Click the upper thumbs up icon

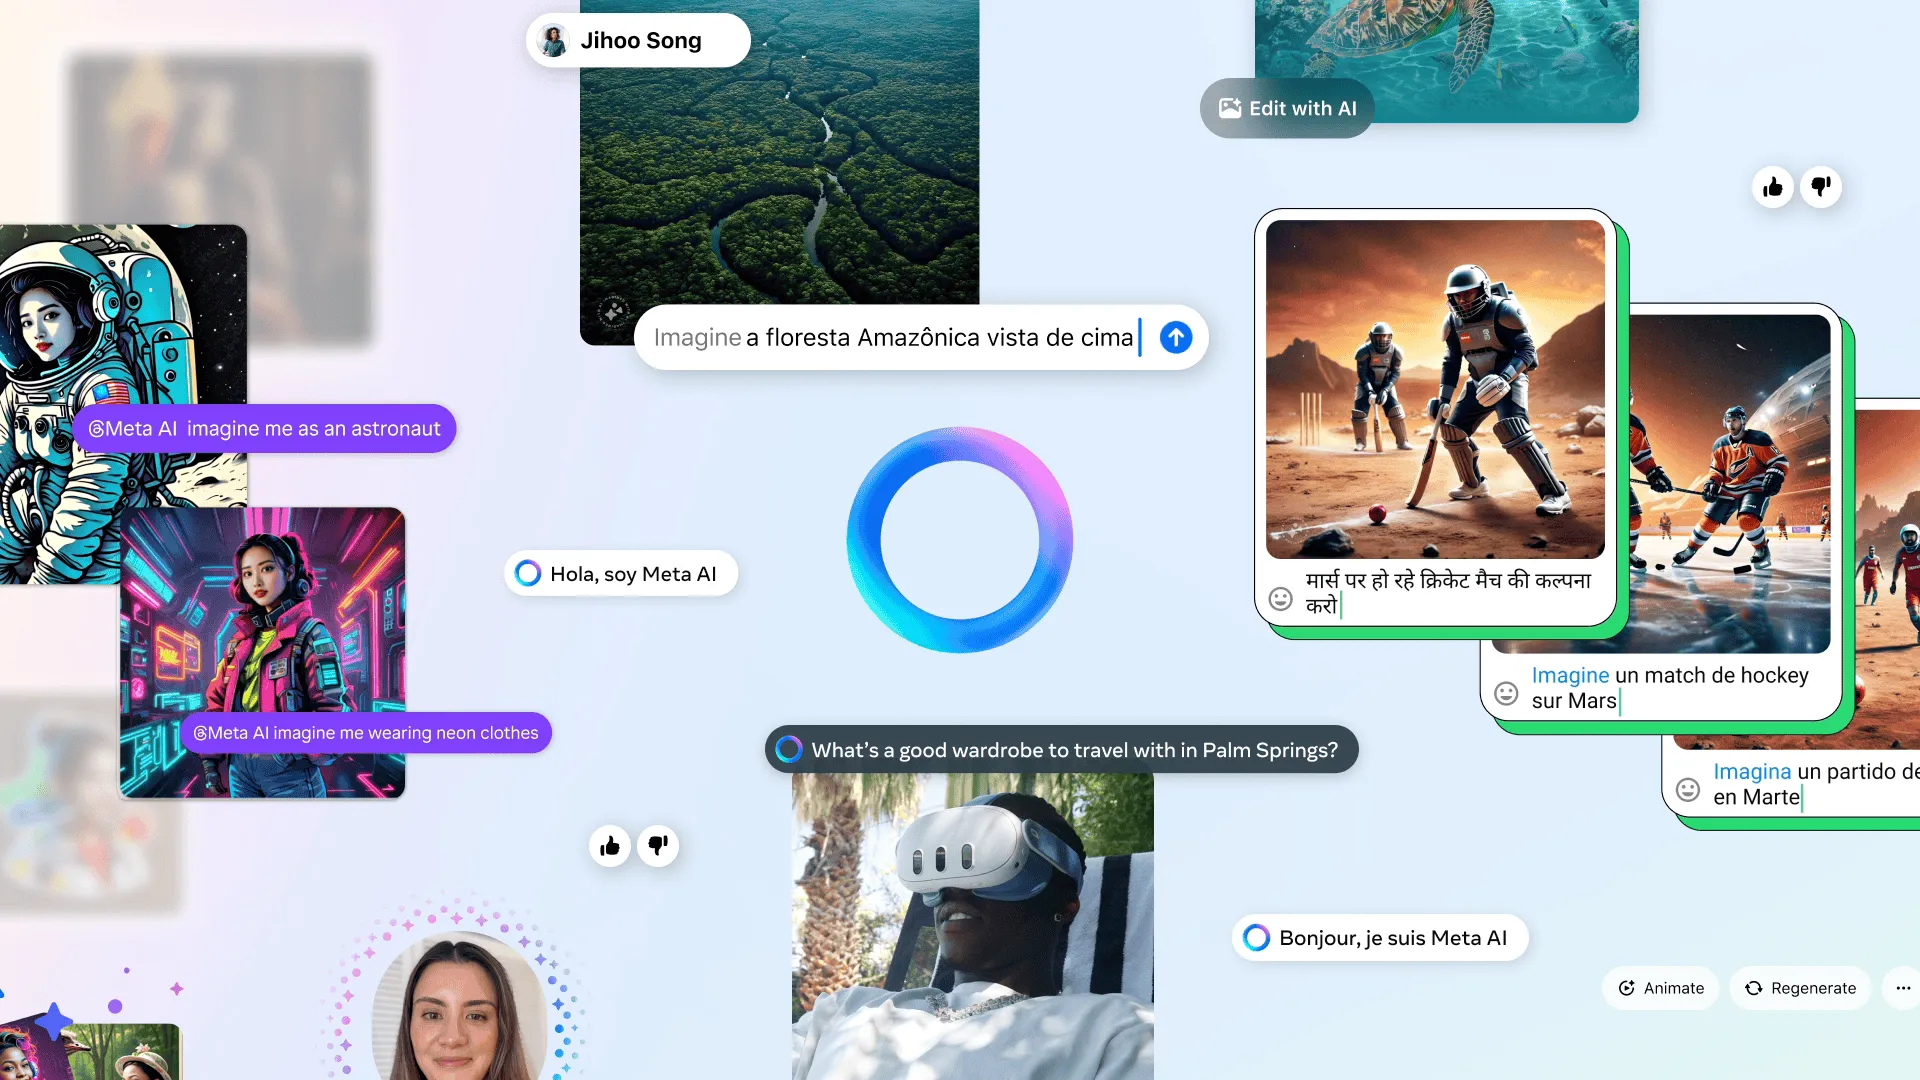[x=1774, y=186]
